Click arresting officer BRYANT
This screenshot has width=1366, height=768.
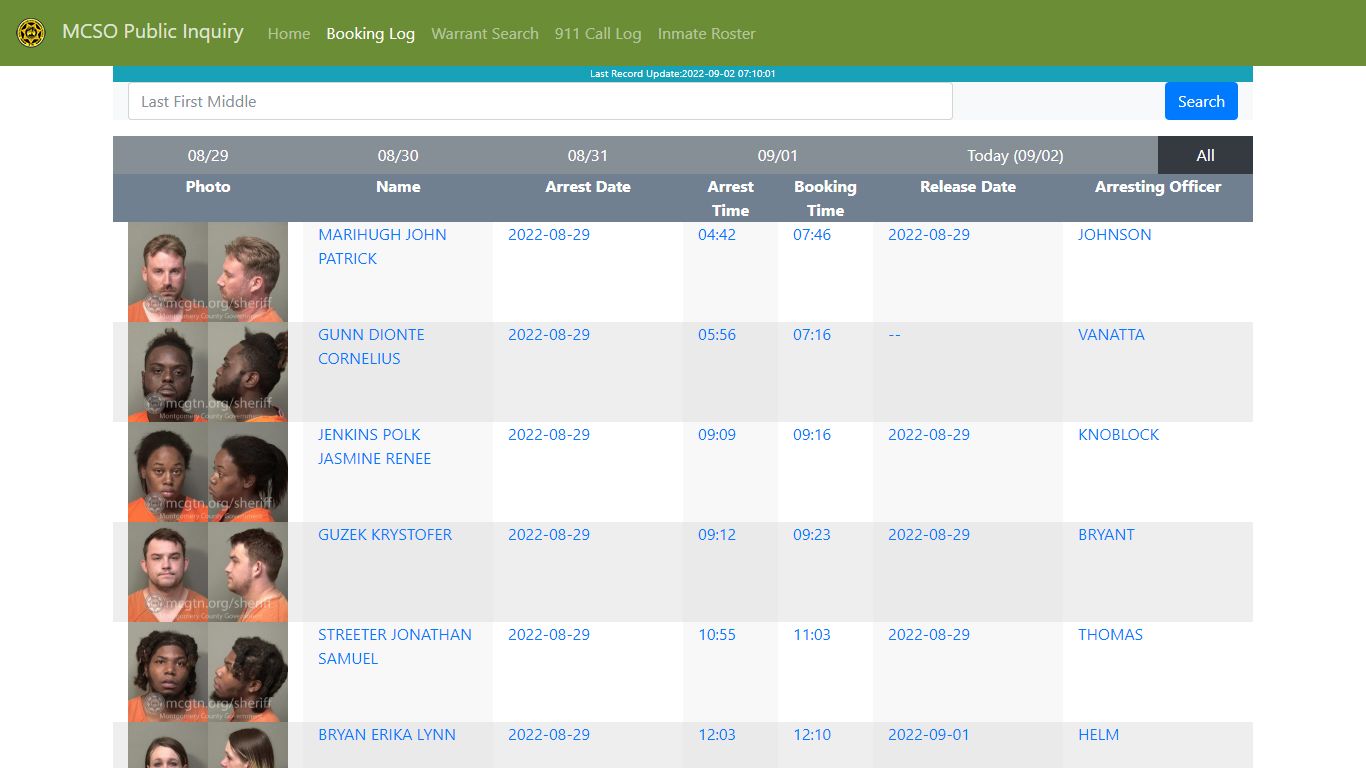pos(1106,534)
